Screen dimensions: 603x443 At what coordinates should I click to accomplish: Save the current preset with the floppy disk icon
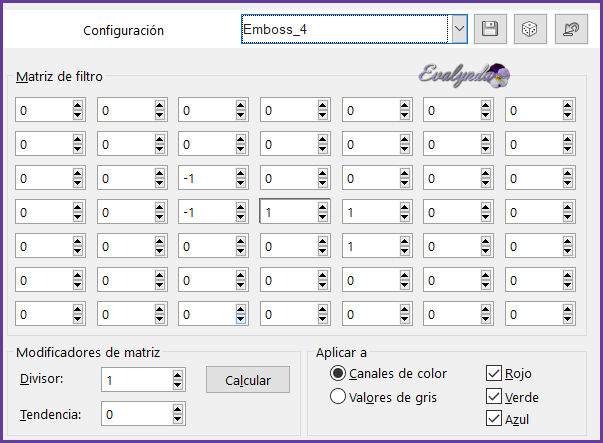[x=490, y=29]
